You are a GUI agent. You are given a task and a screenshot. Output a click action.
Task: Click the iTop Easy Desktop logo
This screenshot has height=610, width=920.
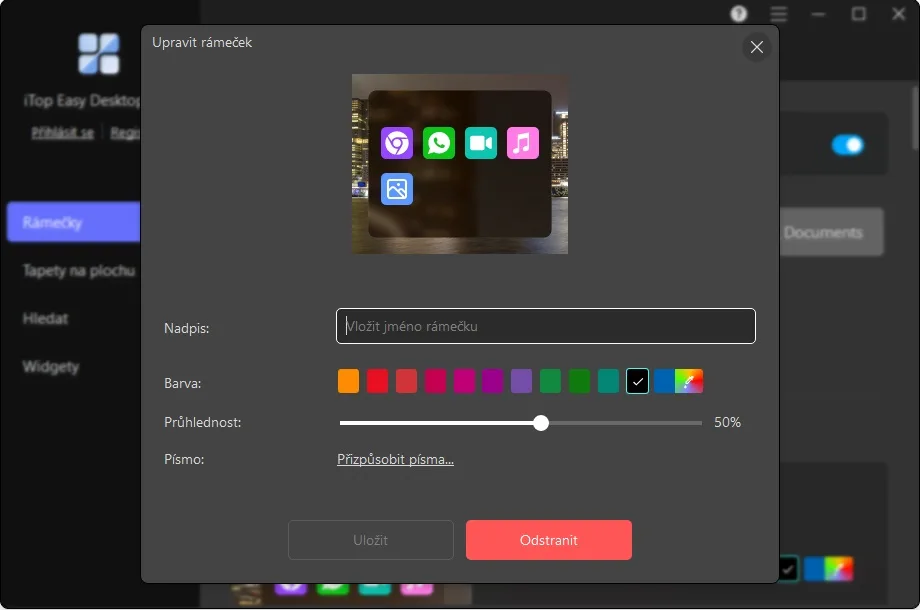tap(98, 53)
